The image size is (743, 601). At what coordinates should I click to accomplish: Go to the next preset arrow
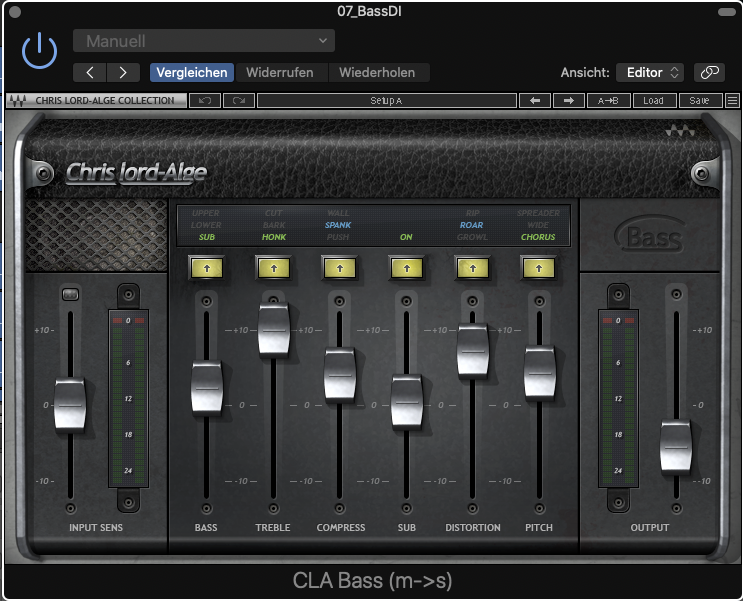coord(123,72)
